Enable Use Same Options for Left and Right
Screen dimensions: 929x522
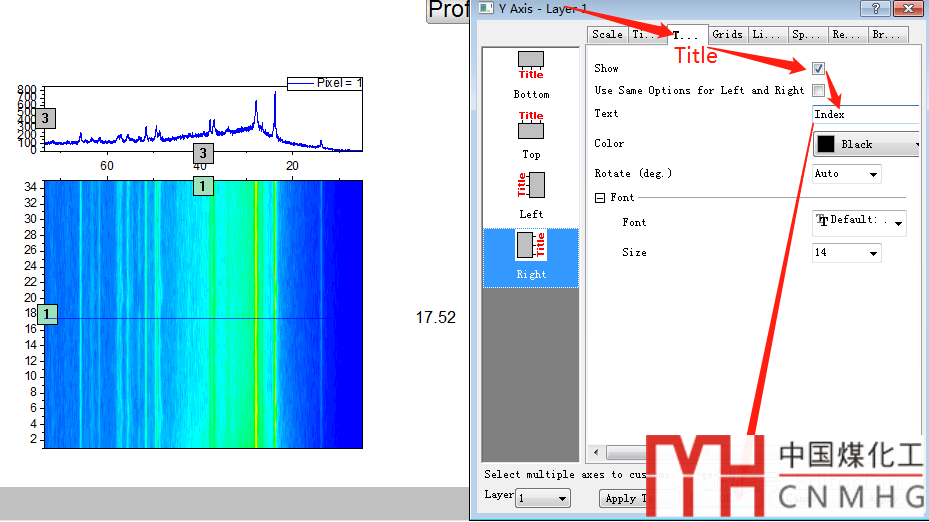819,90
